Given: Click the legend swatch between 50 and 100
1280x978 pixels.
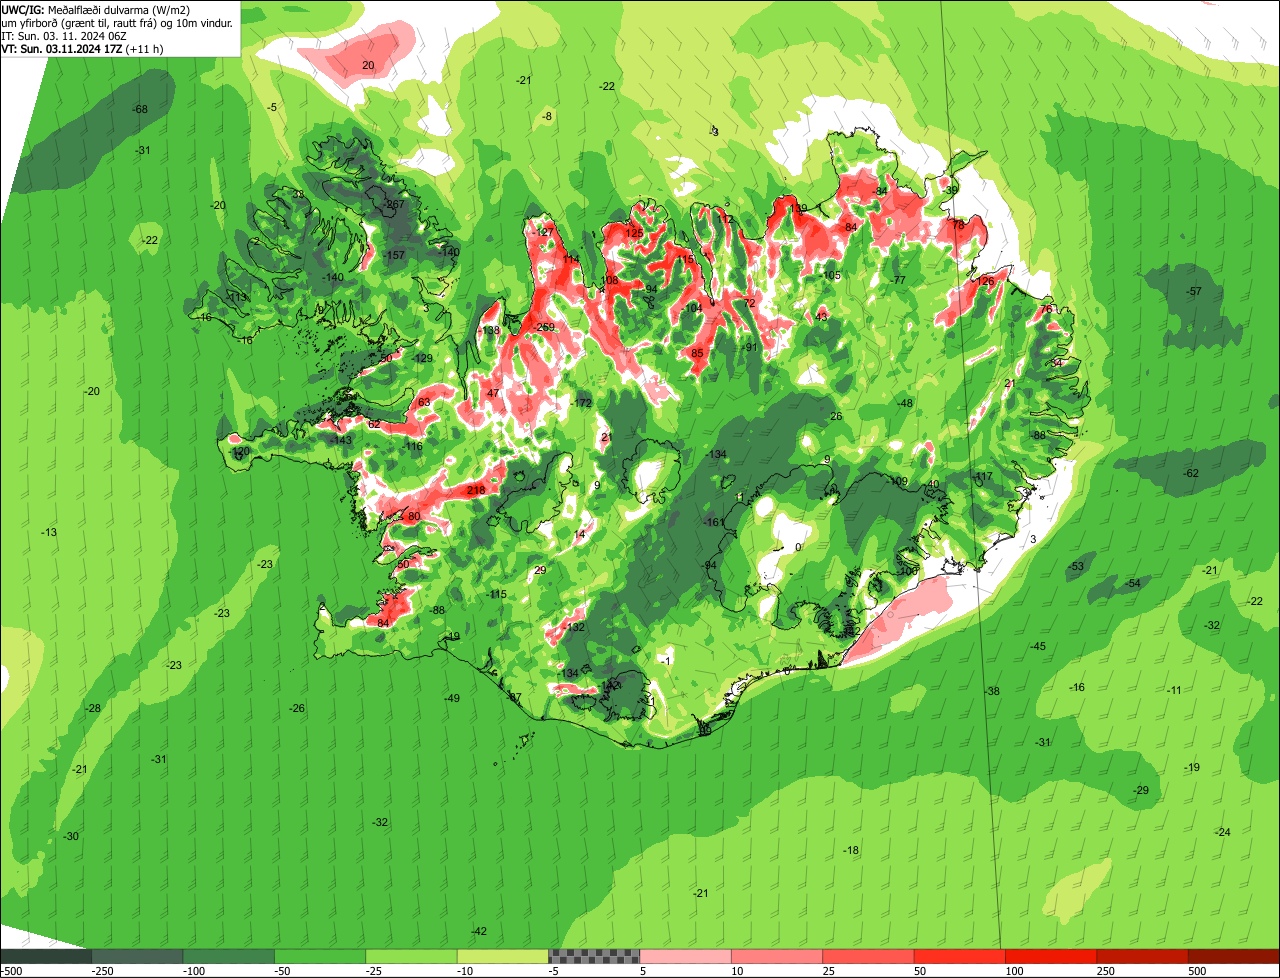Looking at the screenshot, I should coord(960,956).
